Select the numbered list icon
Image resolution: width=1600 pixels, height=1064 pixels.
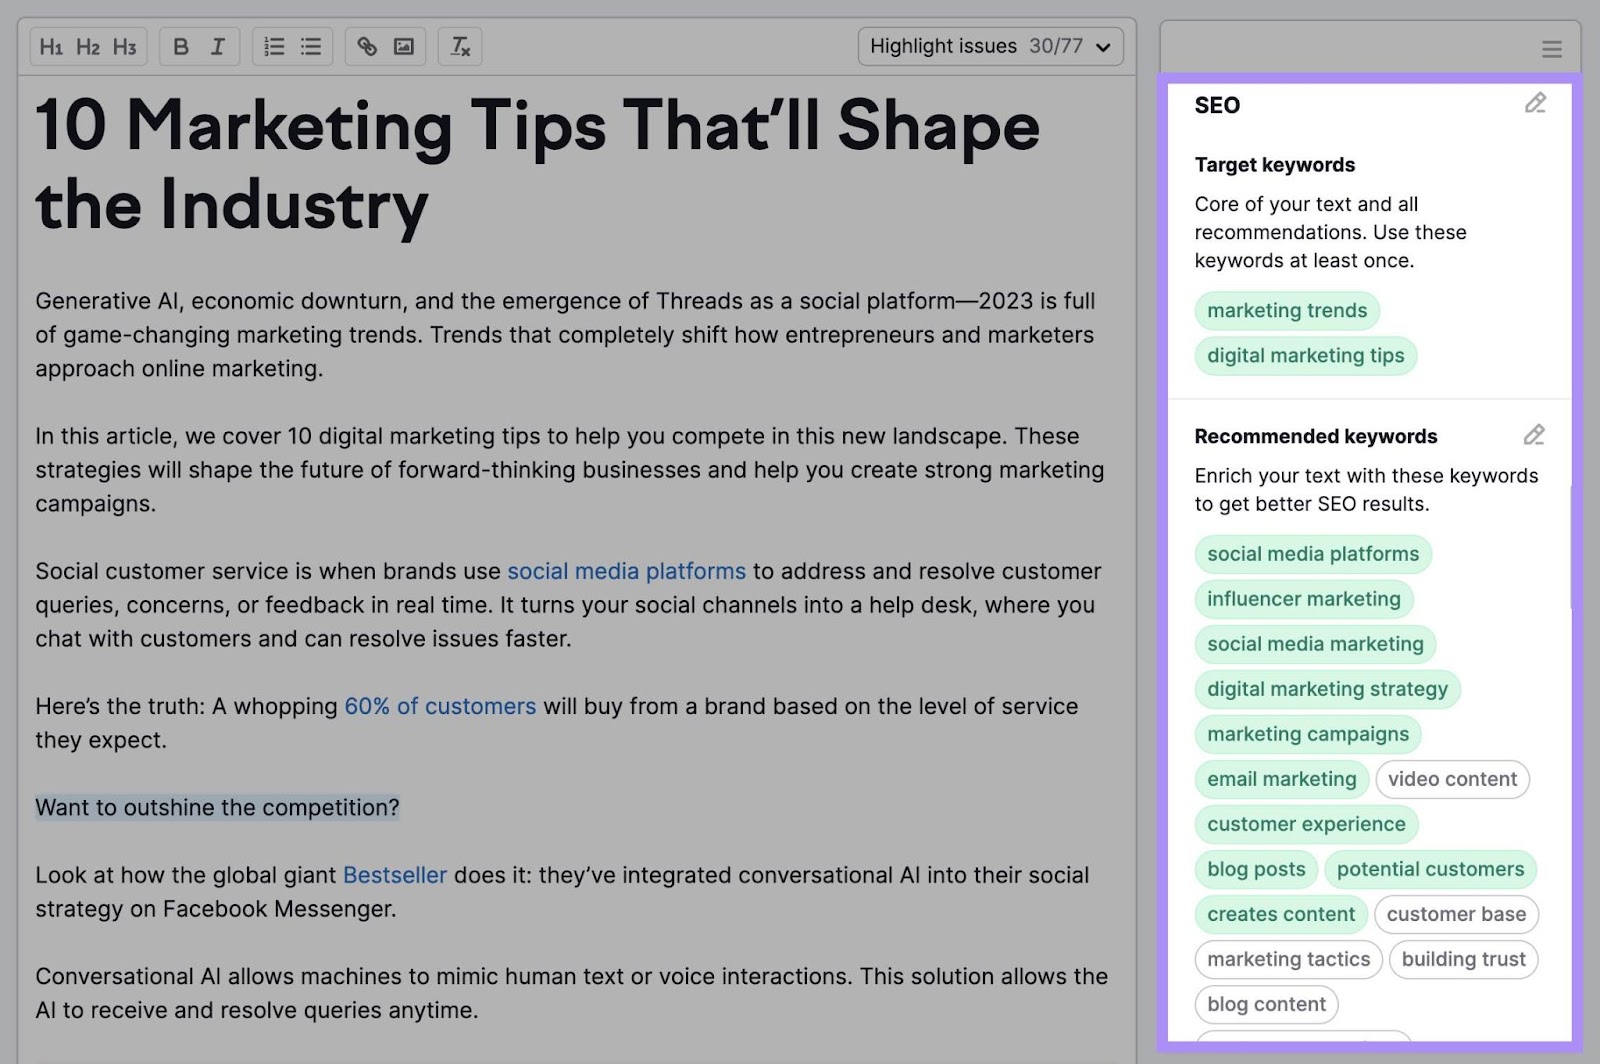tap(272, 46)
